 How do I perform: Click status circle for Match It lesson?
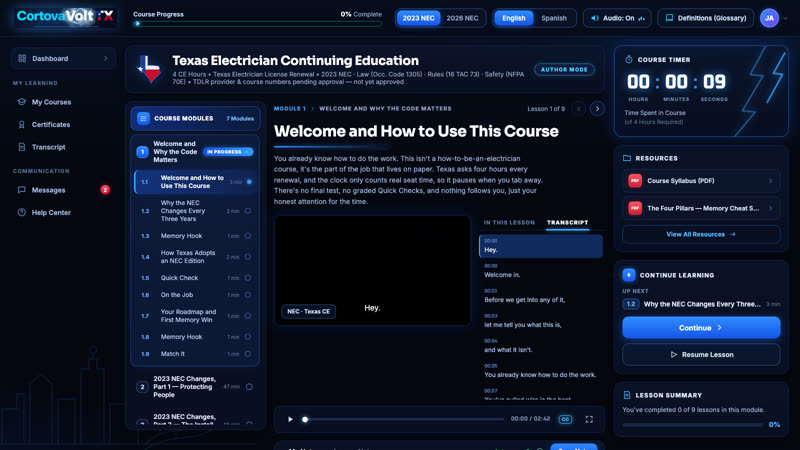coord(247,354)
